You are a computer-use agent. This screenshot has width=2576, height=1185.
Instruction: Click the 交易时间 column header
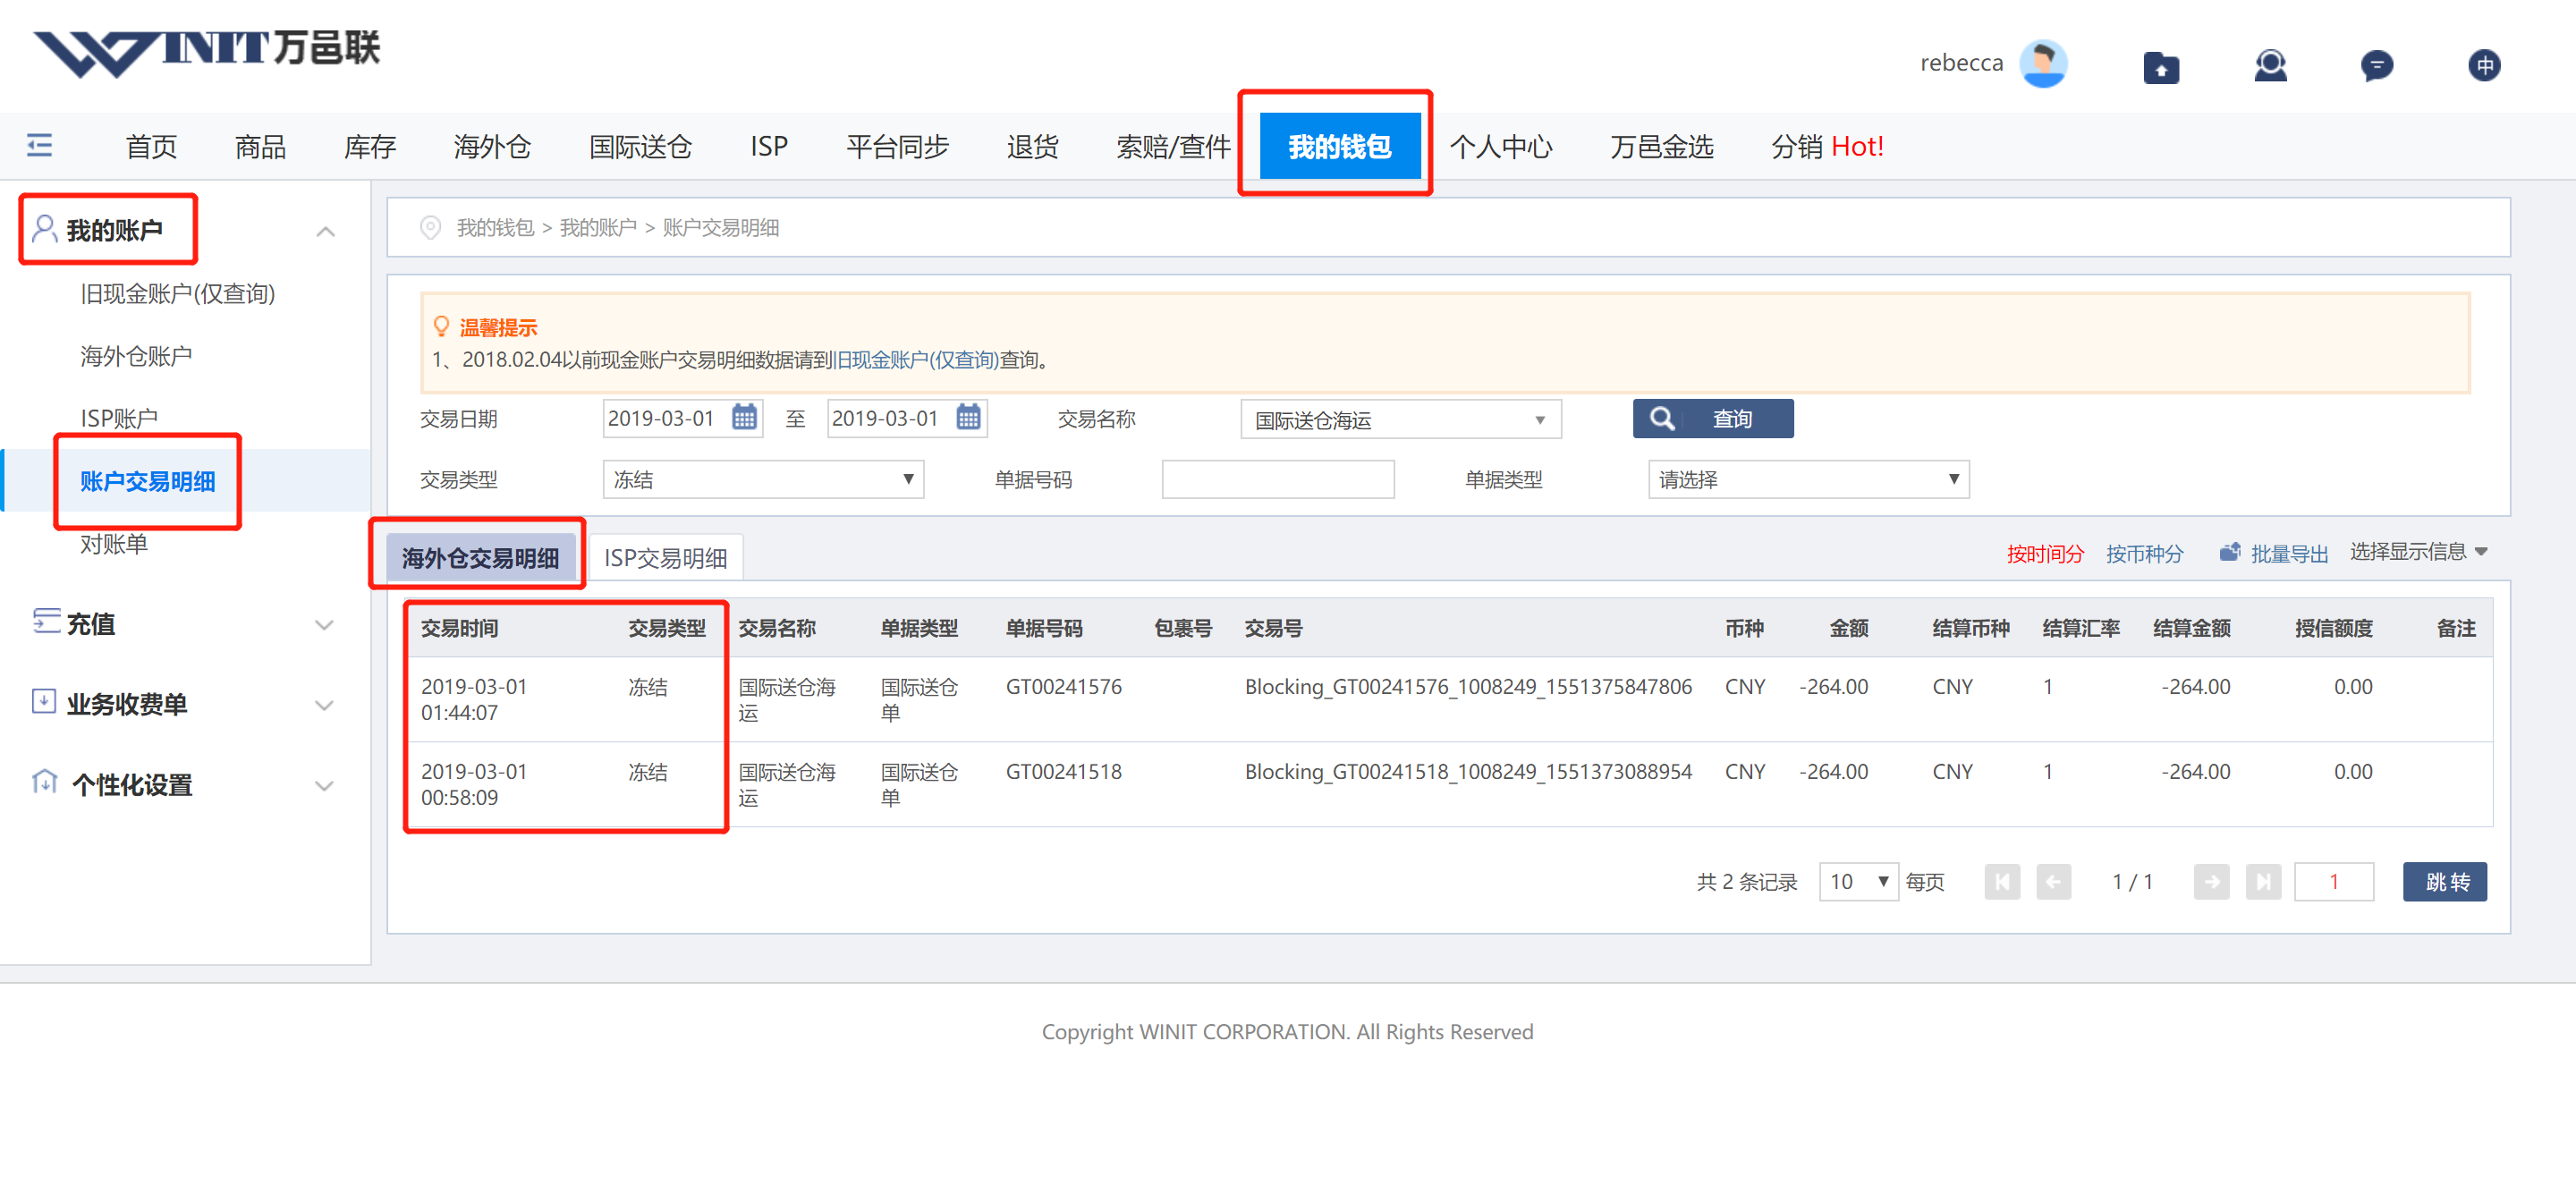(x=459, y=627)
